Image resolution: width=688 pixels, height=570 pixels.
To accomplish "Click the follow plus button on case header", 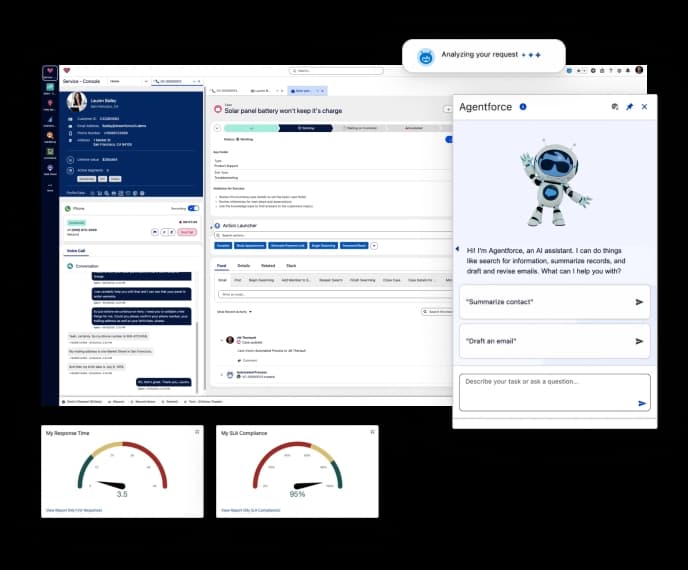I will coord(448,109).
